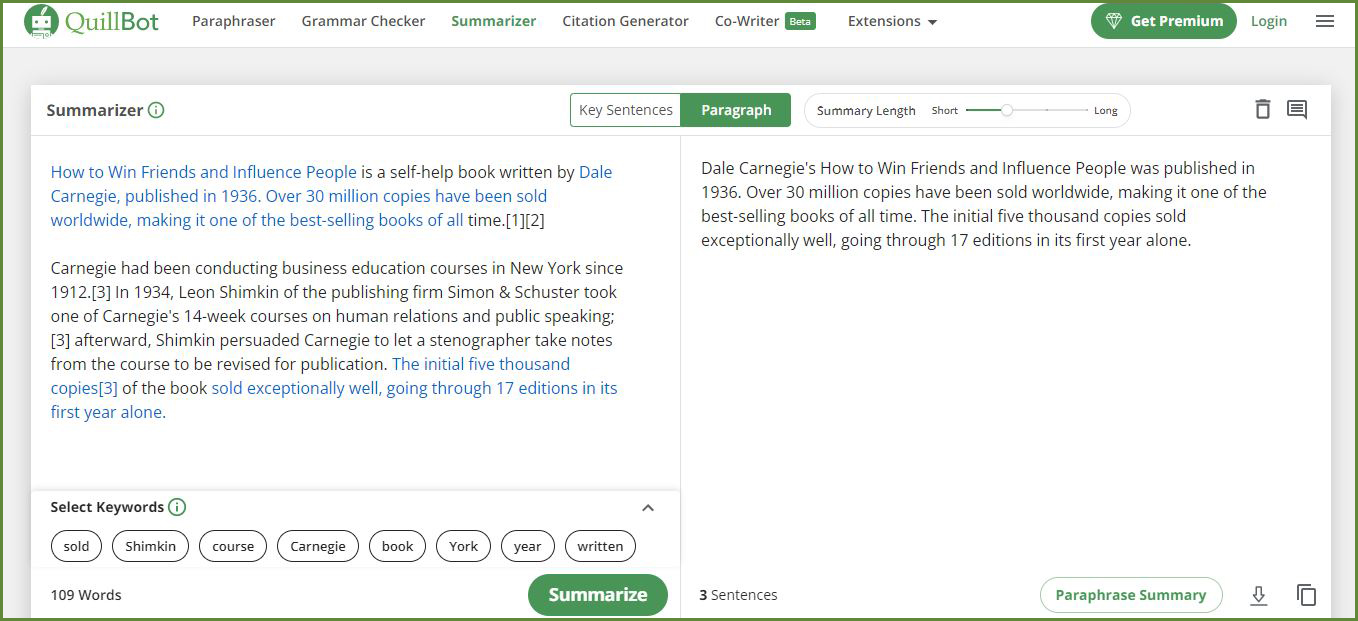This screenshot has width=1358, height=621.
Task: Delete the text with the trash icon
Action: tap(1263, 110)
